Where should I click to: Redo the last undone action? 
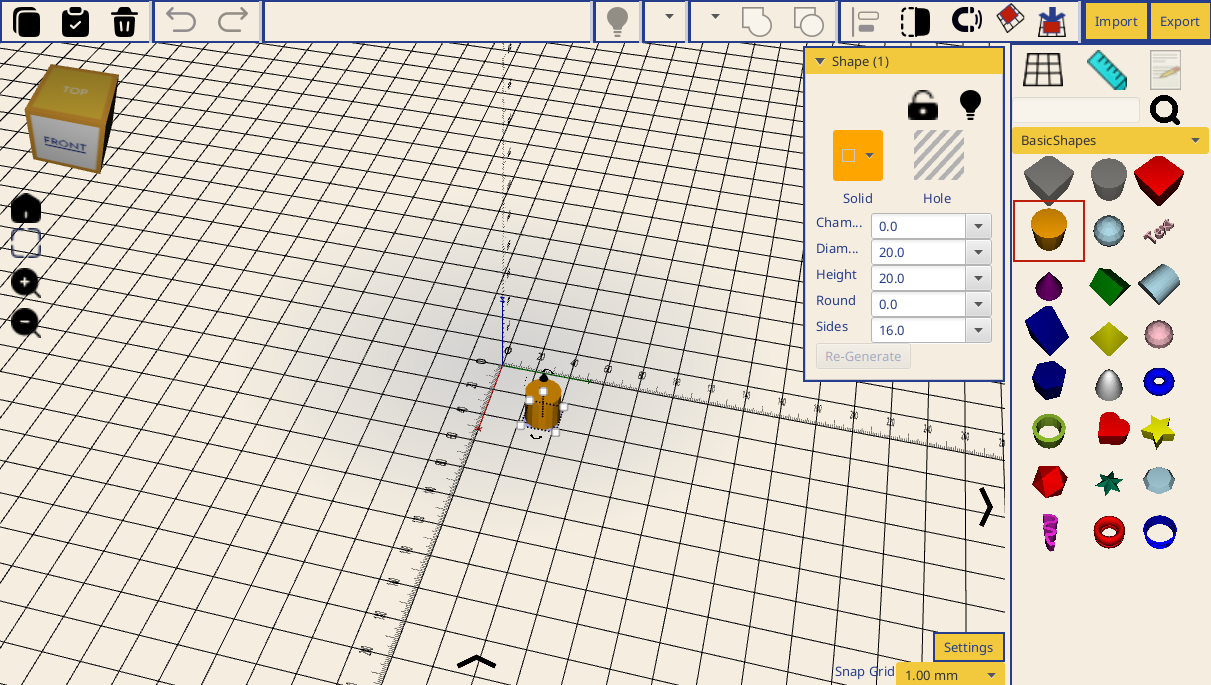pos(233,20)
